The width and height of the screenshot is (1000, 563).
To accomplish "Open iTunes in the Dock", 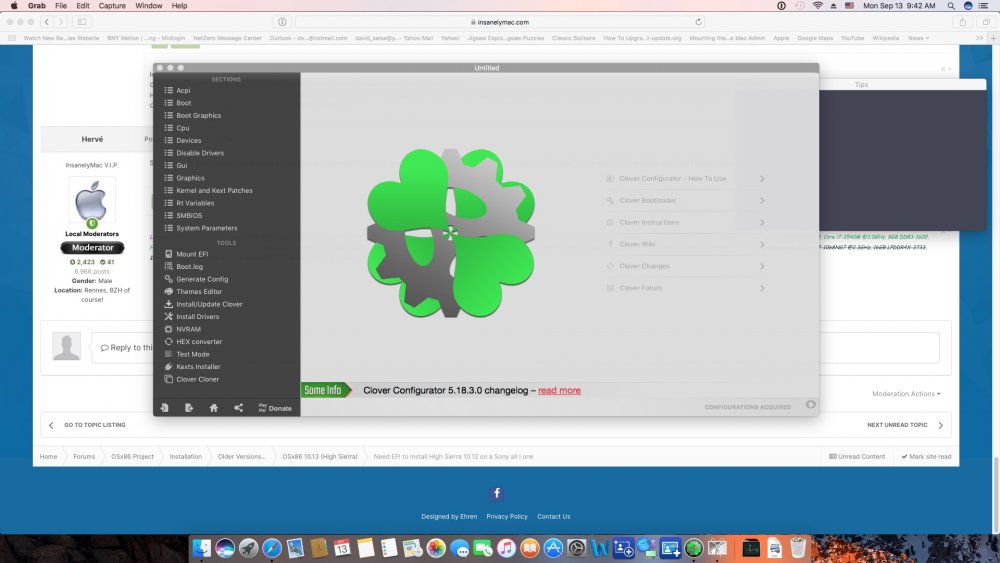I will click(506, 548).
